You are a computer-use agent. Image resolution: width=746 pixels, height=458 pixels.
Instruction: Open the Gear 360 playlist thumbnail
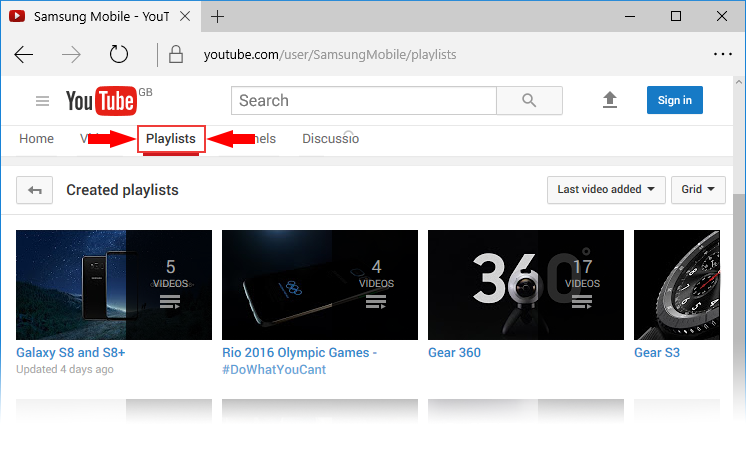point(526,285)
